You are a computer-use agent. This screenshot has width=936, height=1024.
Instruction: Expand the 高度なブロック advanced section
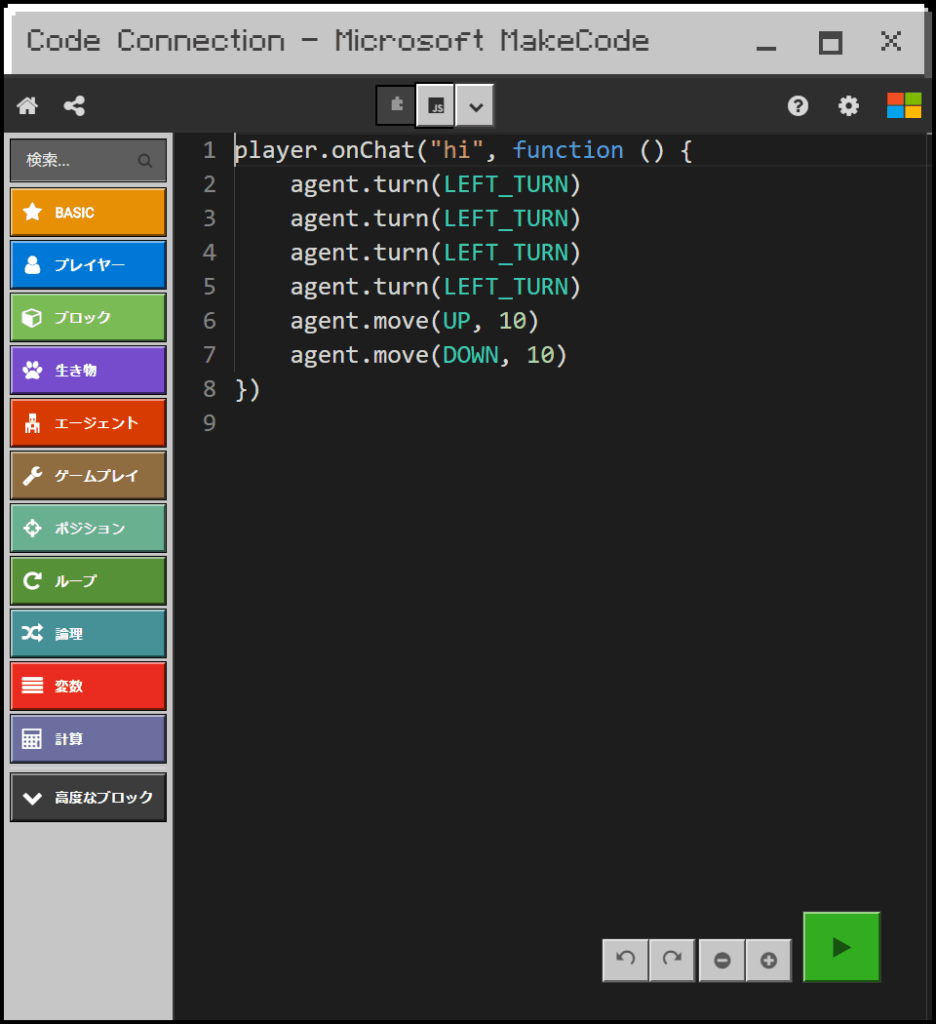click(x=88, y=797)
